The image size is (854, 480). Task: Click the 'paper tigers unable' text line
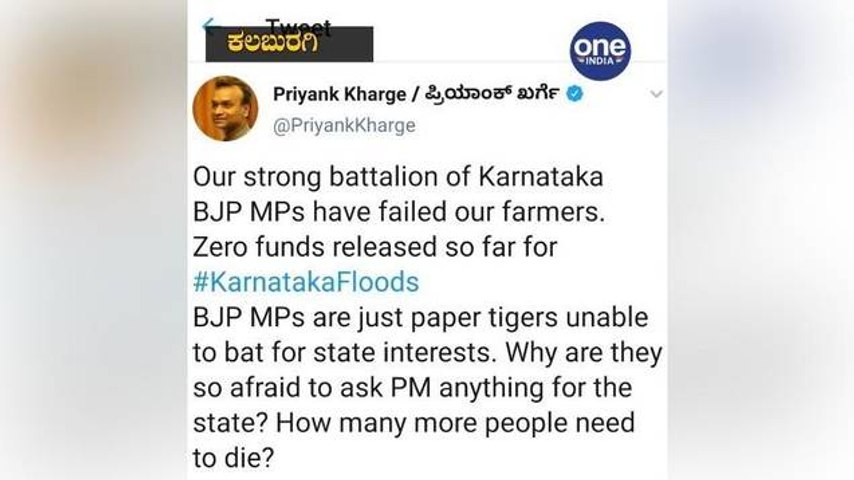coord(420,318)
